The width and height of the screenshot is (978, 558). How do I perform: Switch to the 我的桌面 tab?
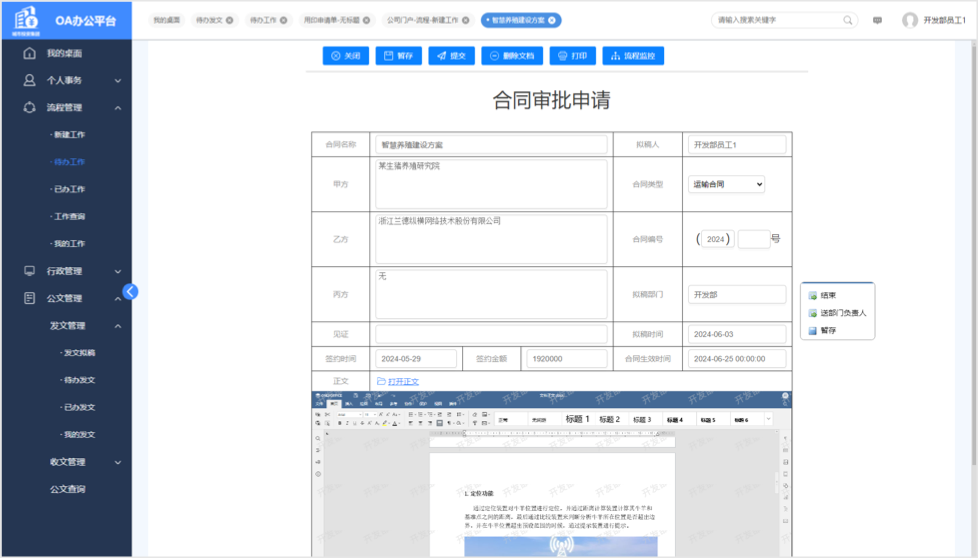(x=167, y=20)
